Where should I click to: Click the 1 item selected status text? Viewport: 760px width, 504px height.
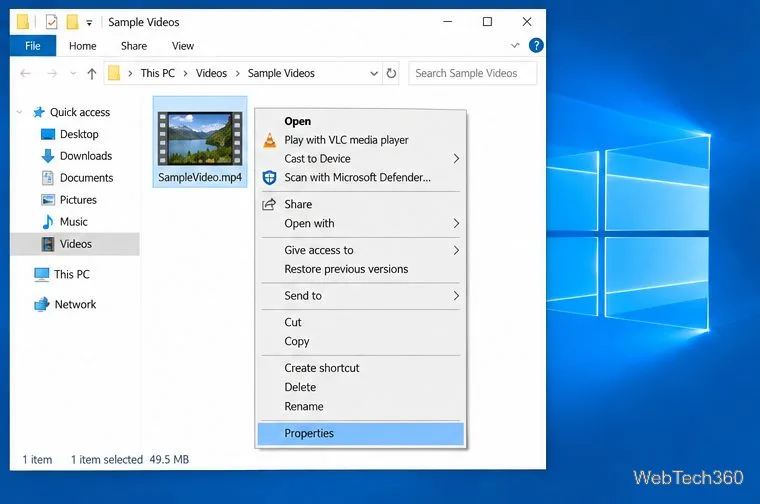(x=107, y=459)
